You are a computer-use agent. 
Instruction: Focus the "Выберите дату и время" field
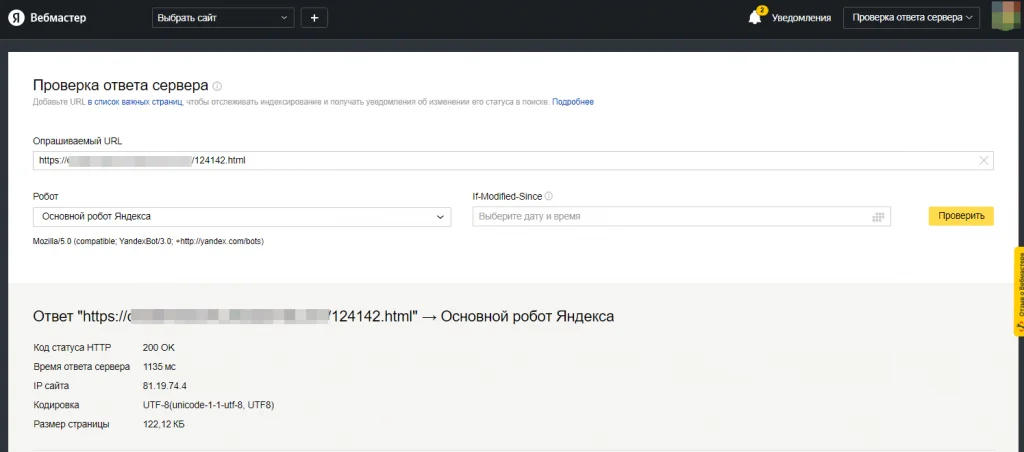[x=670, y=216]
